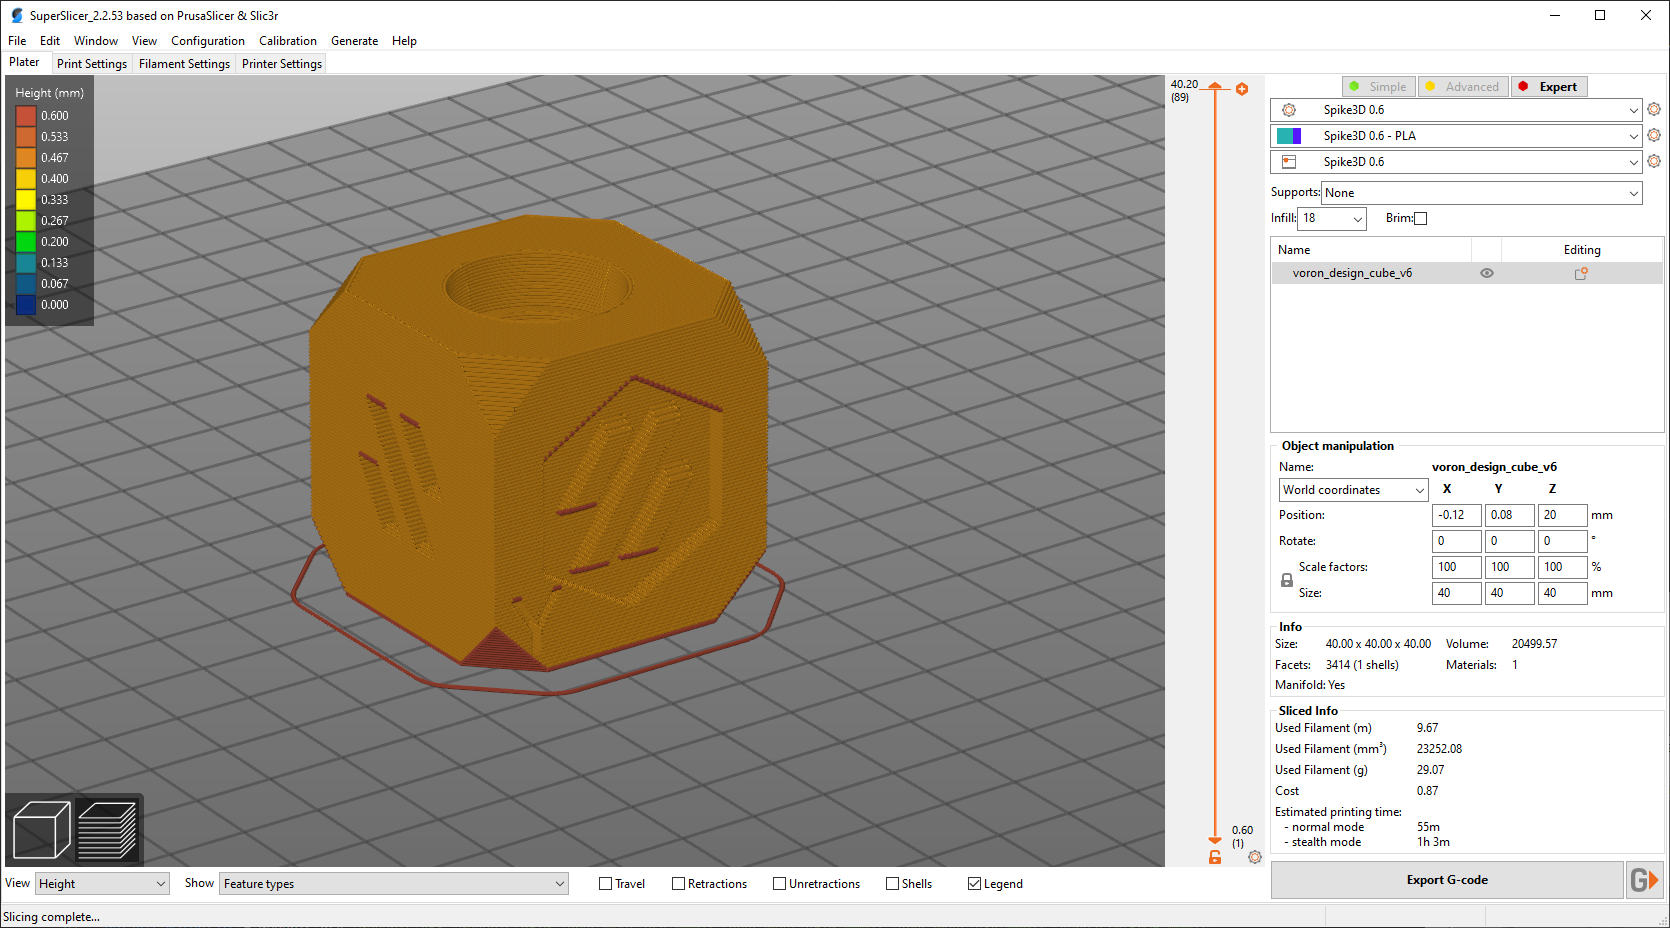Open the Calibration menu
The image size is (1670, 928).
288,41
